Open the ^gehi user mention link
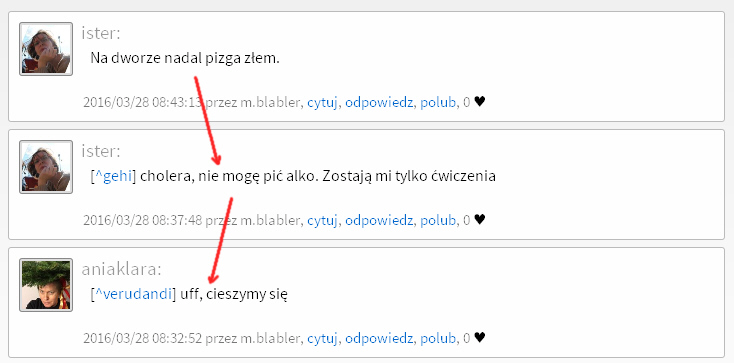 click(x=113, y=177)
